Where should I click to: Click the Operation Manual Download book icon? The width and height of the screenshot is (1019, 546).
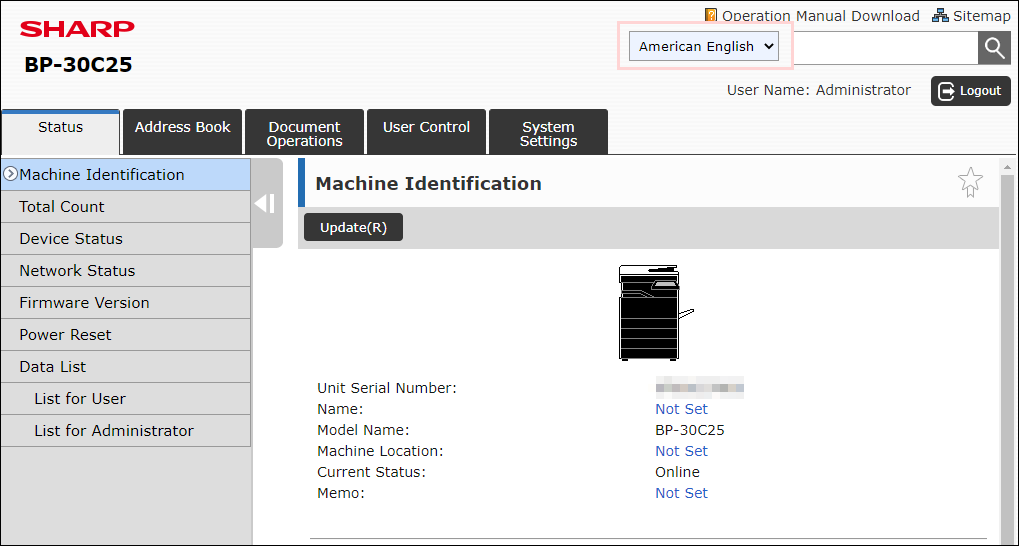(711, 15)
